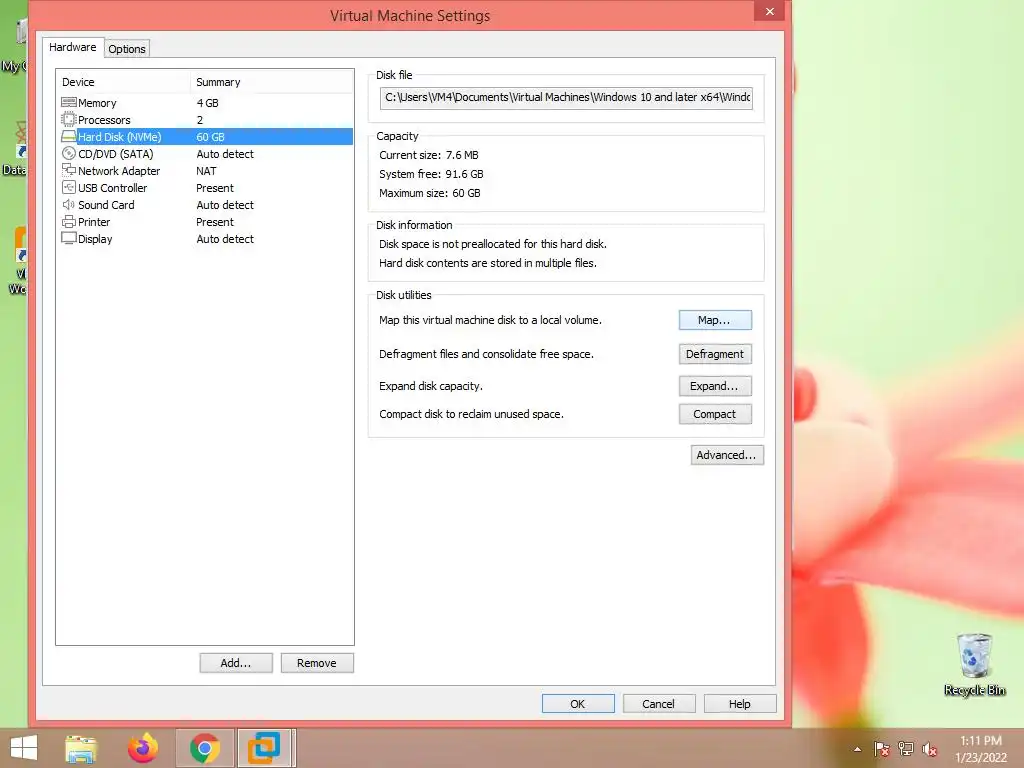Select the Network Adapter row label
The height and width of the screenshot is (768, 1024).
click(x=119, y=171)
